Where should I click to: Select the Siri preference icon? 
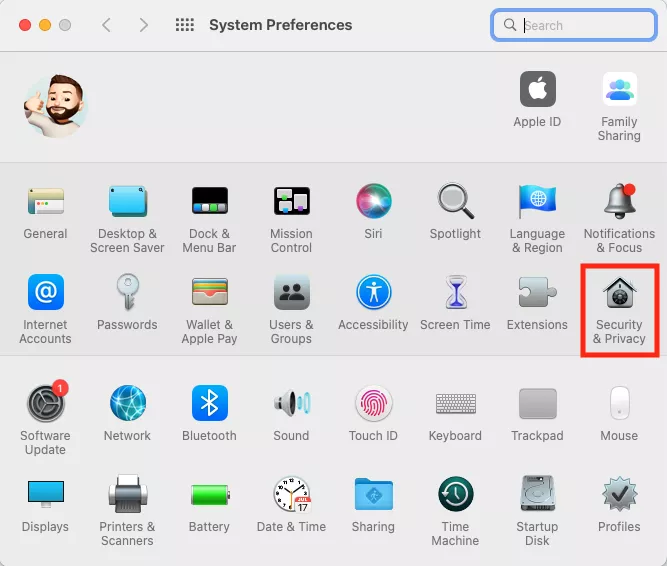click(x=373, y=201)
